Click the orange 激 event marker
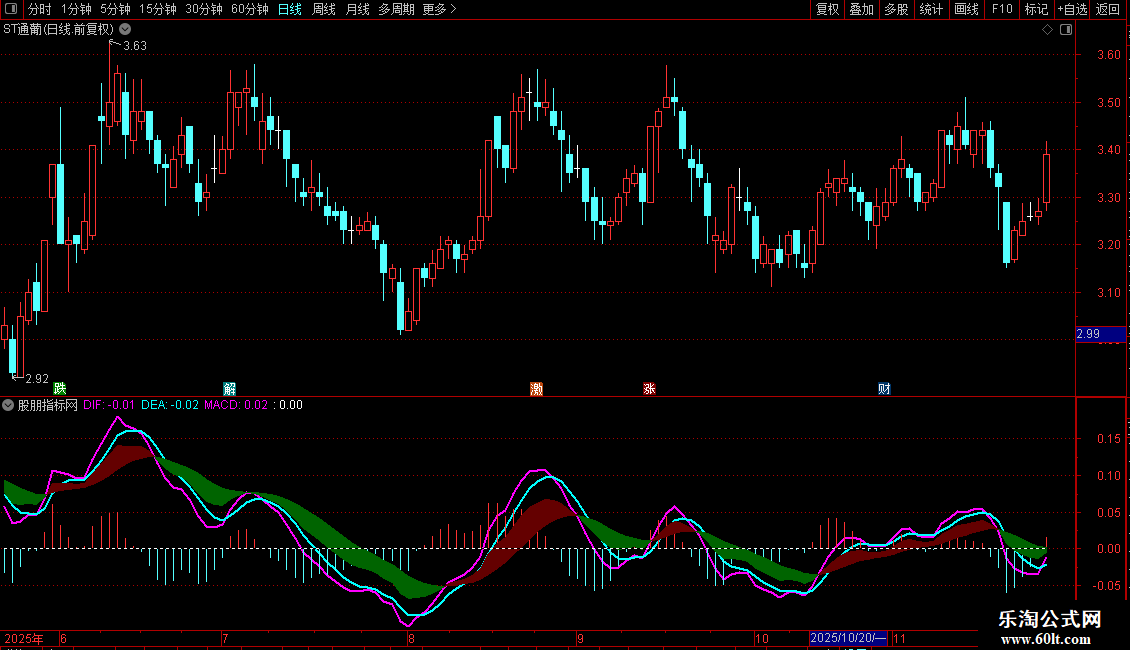The width and height of the screenshot is (1130, 650). (x=537, y=388)
